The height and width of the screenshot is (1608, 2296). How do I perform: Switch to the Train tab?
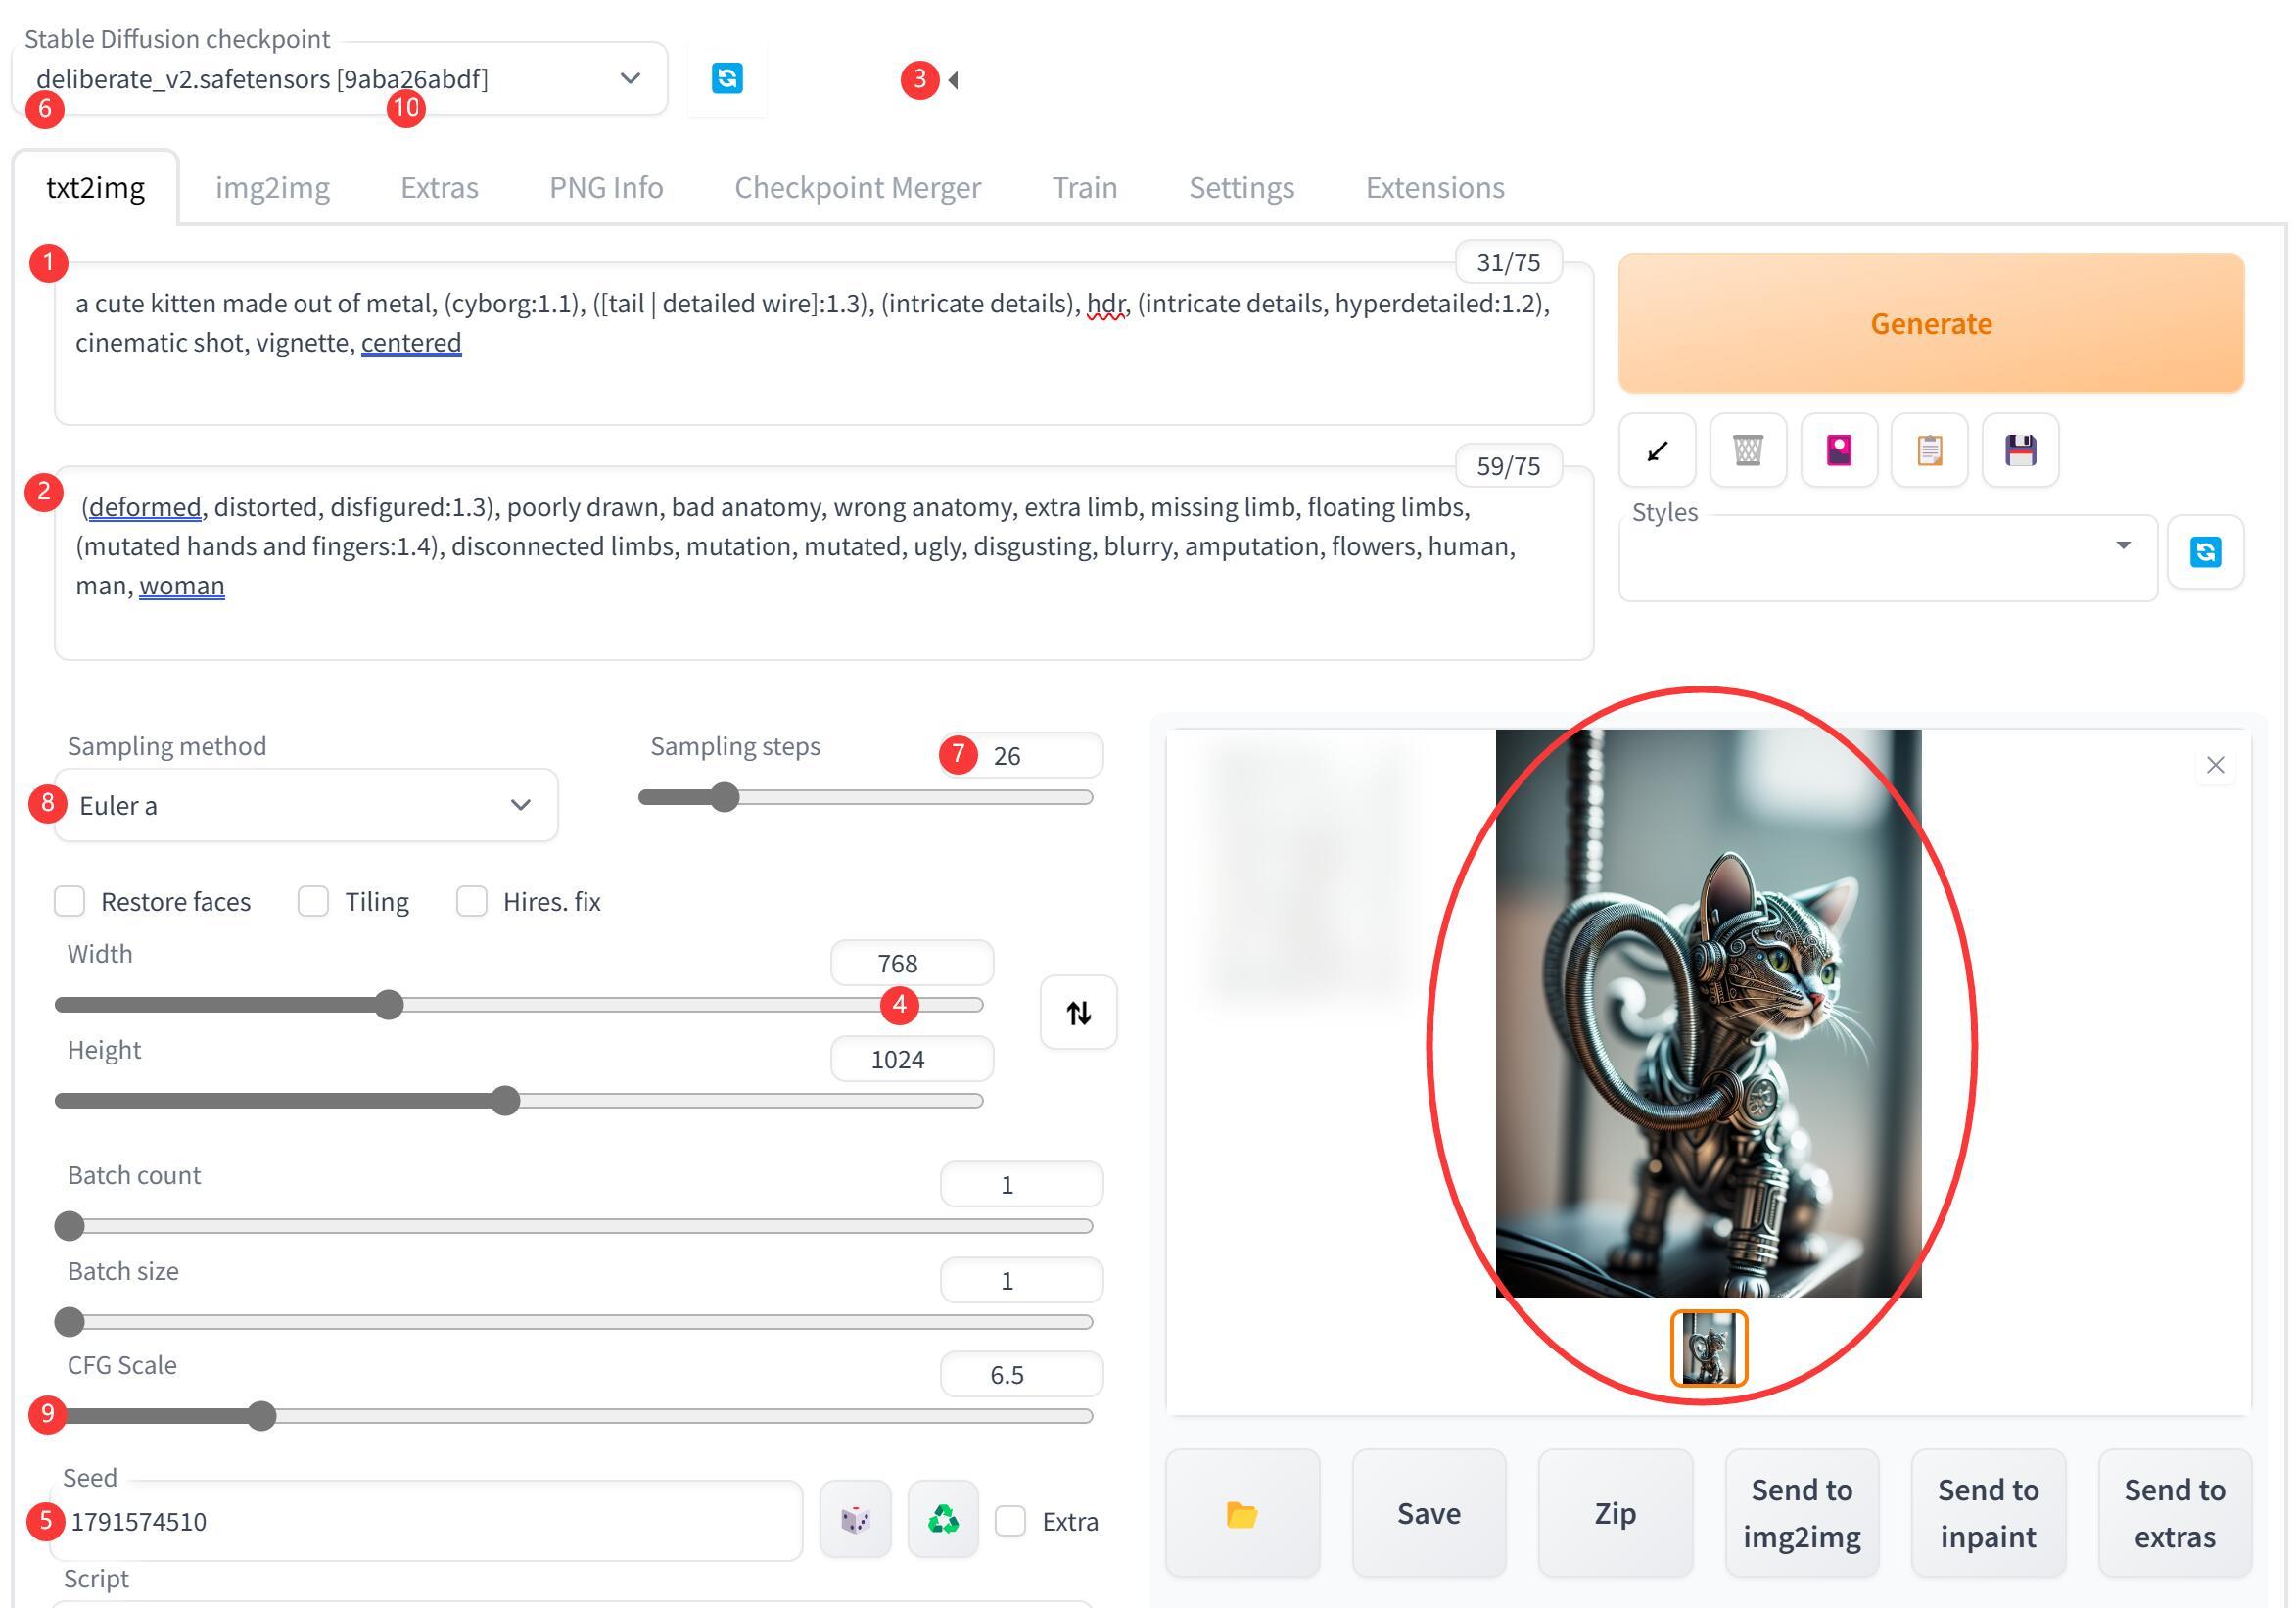1085,187
